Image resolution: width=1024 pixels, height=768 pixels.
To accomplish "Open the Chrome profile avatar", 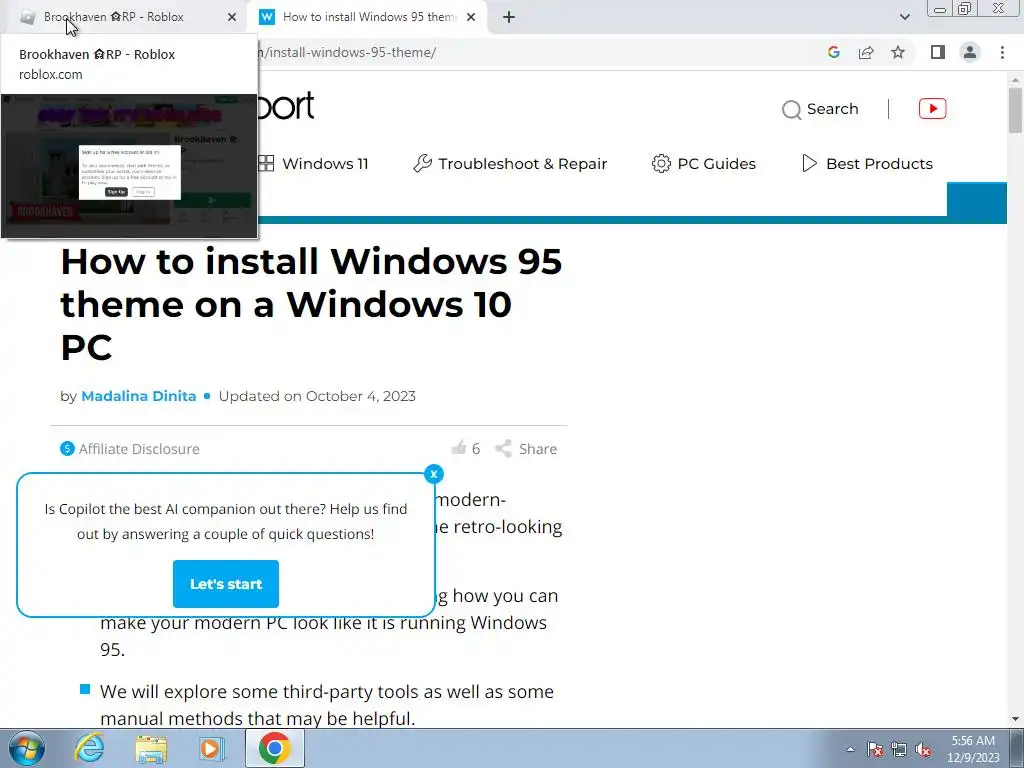I will [970, 52].
